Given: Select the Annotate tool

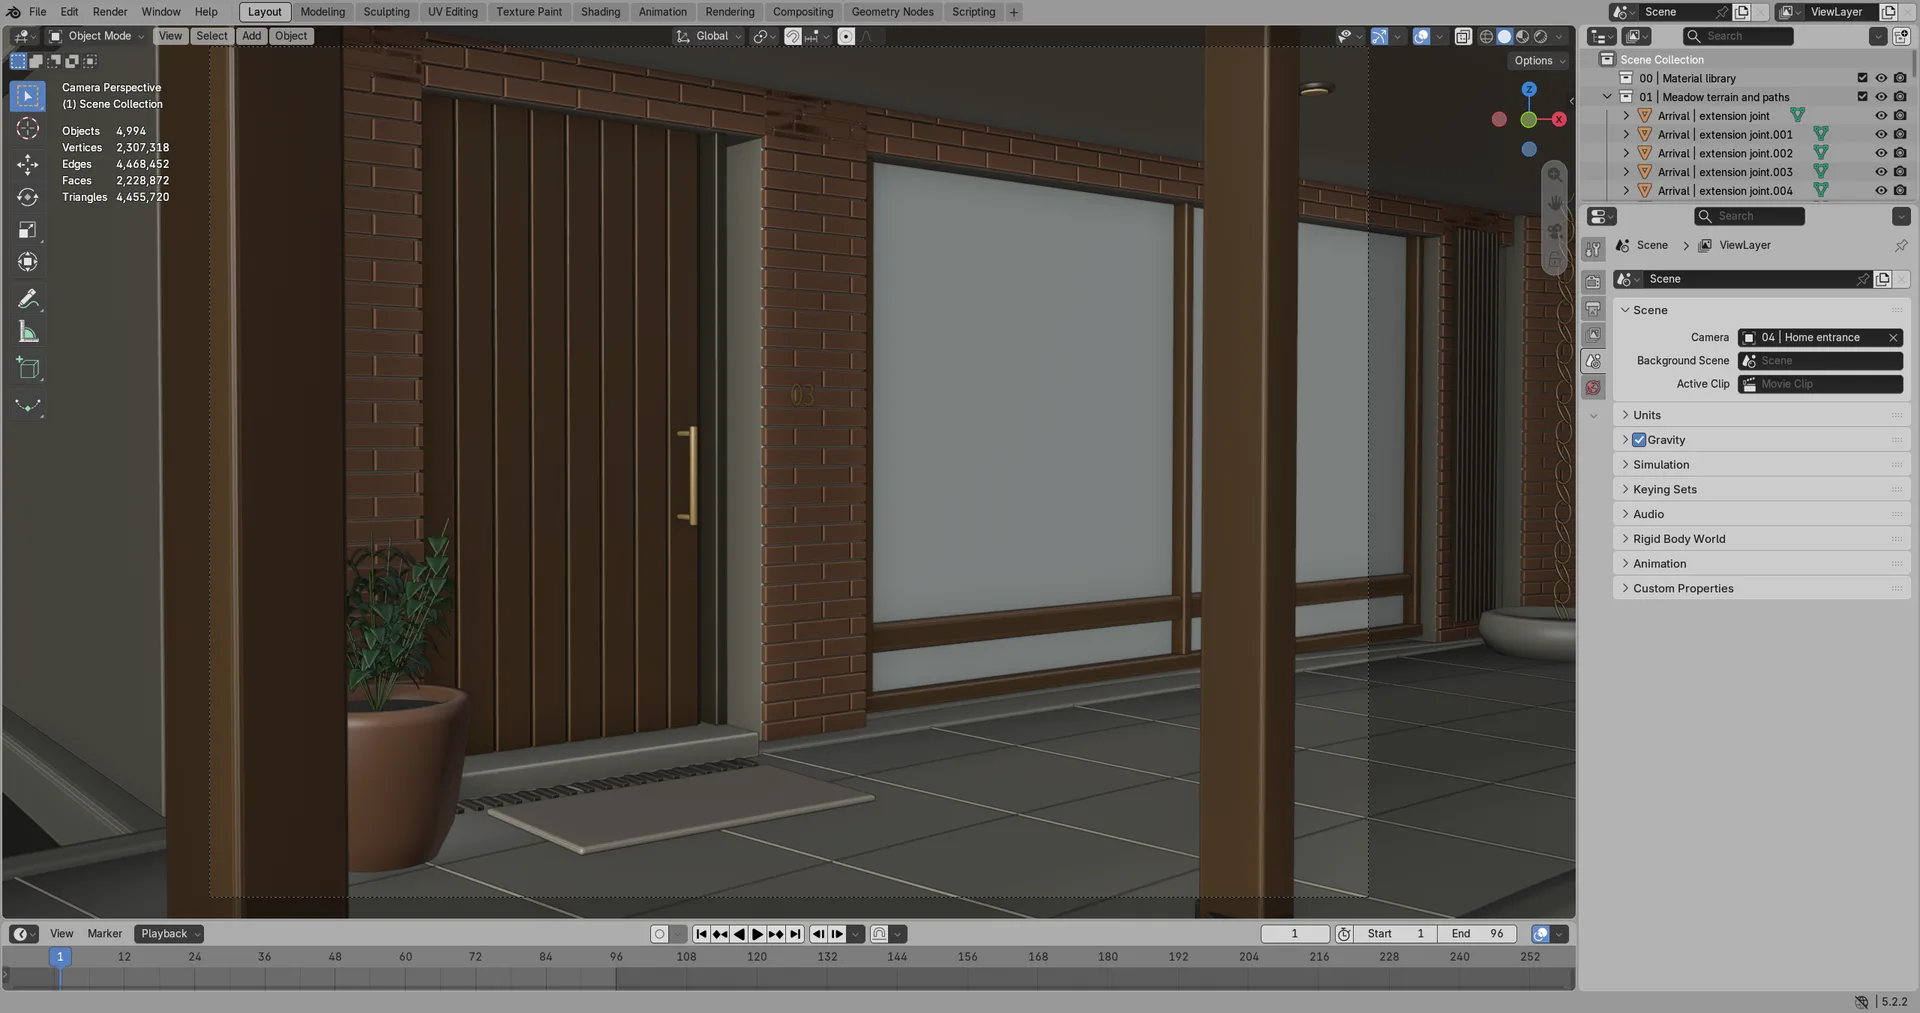Looking at the screenshot, I should [x=28, y=299].
